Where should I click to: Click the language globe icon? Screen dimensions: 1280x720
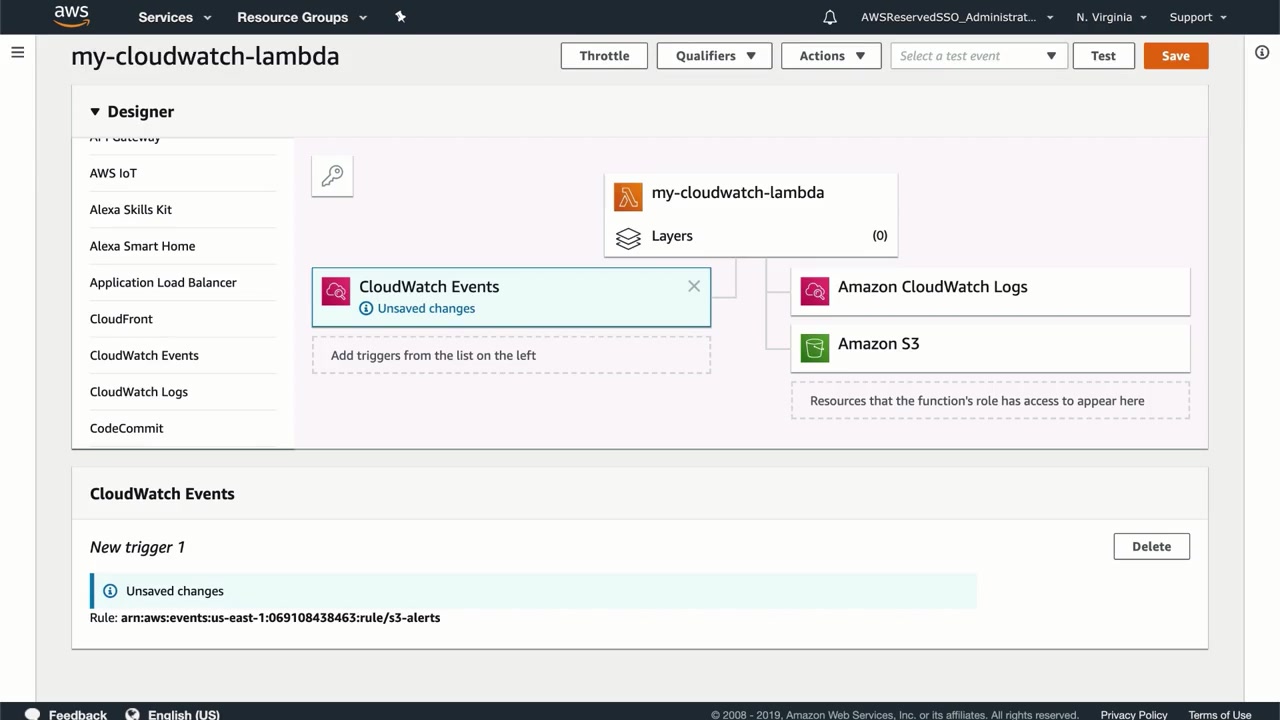point(132,714)
